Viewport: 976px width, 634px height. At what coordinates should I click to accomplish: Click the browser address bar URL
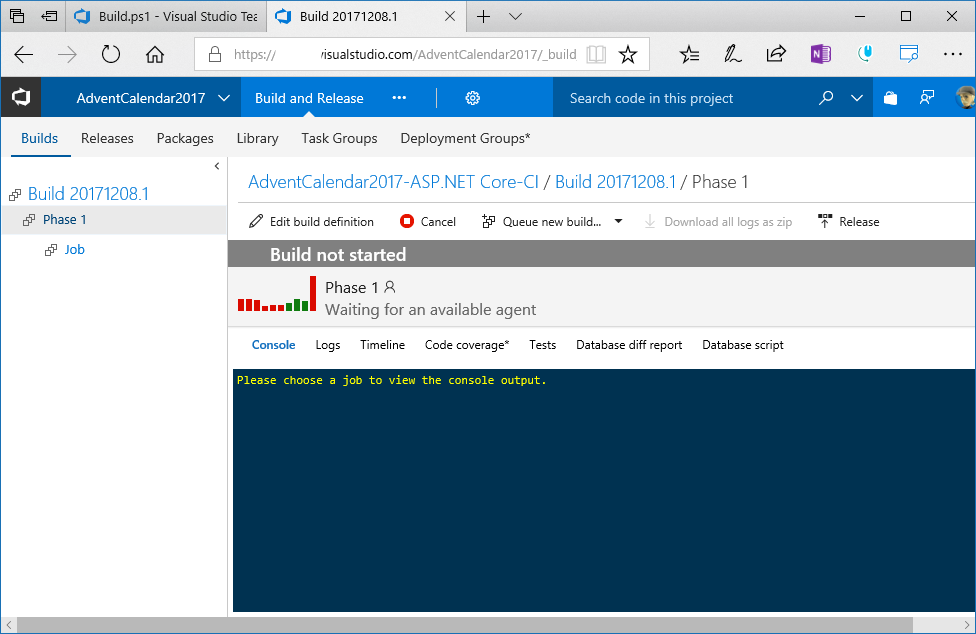click(x=405, y=55)
